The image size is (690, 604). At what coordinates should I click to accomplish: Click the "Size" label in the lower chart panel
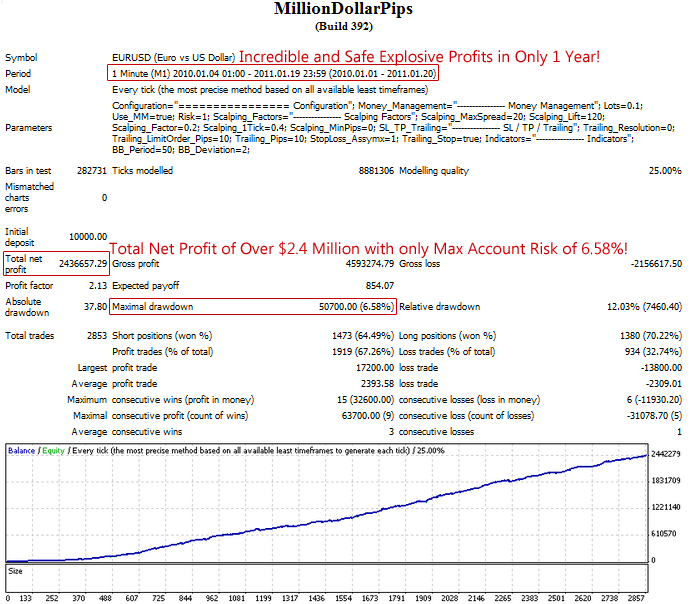click(15, 571)
